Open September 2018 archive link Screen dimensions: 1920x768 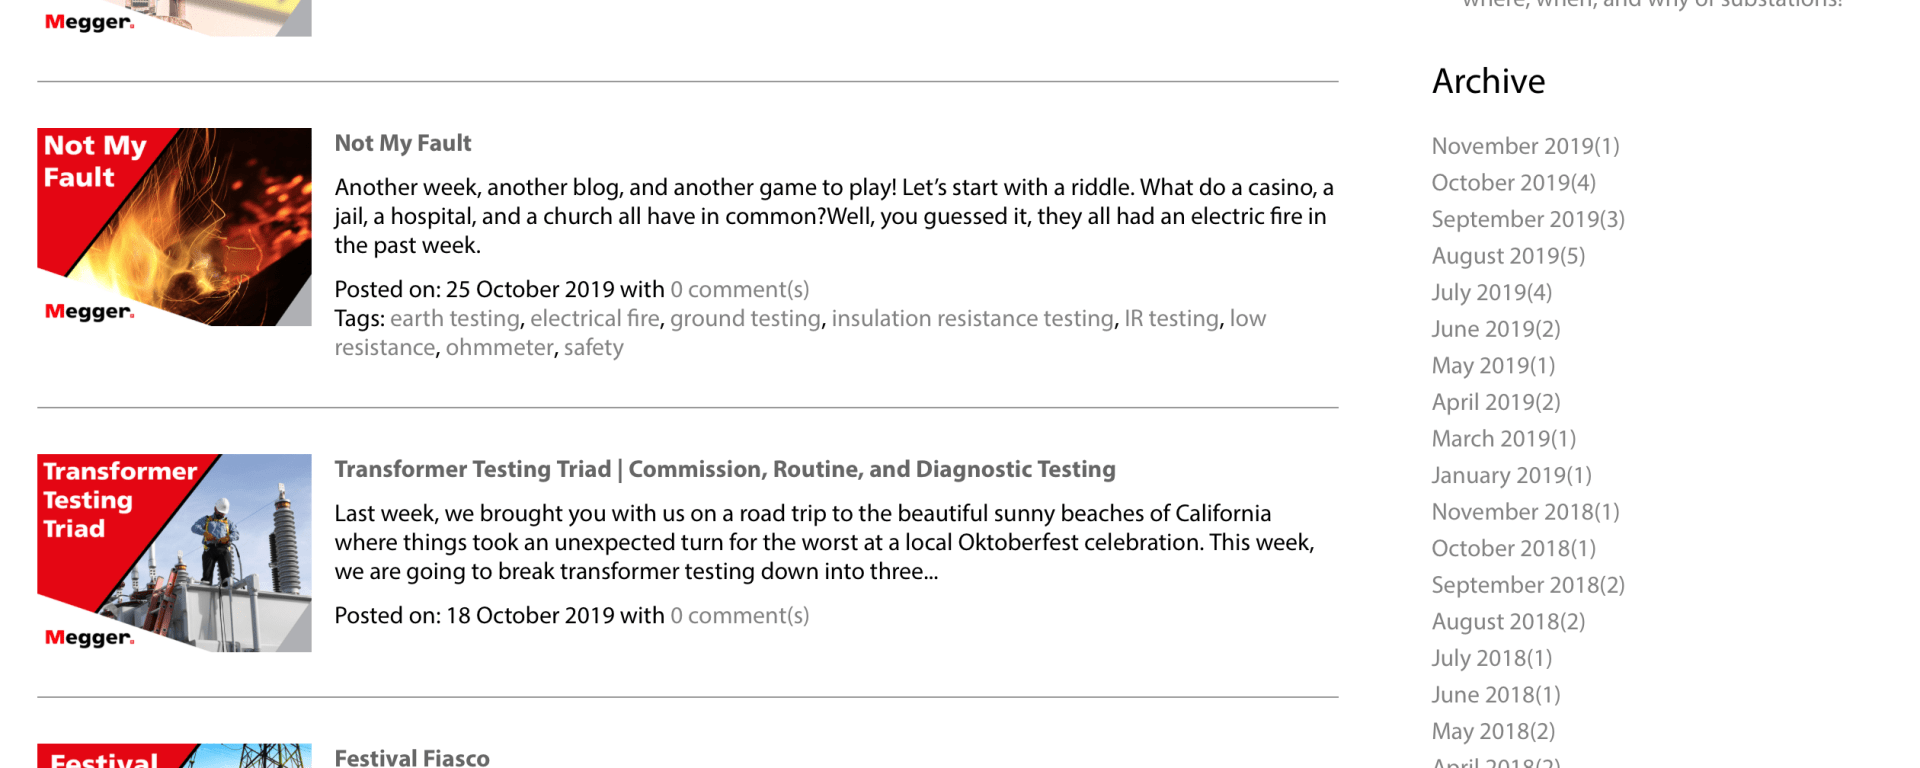tap(1528, 585)
